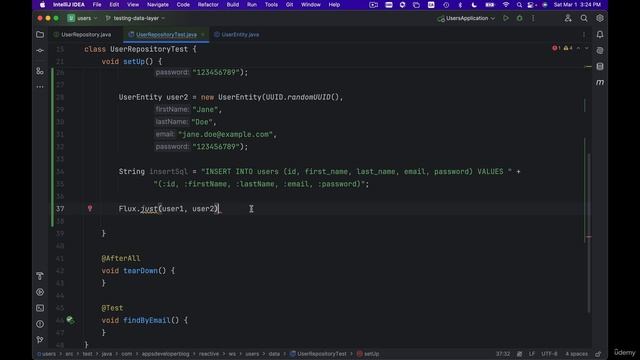Click the @Test annotation
640x360 pixels.
112,308
